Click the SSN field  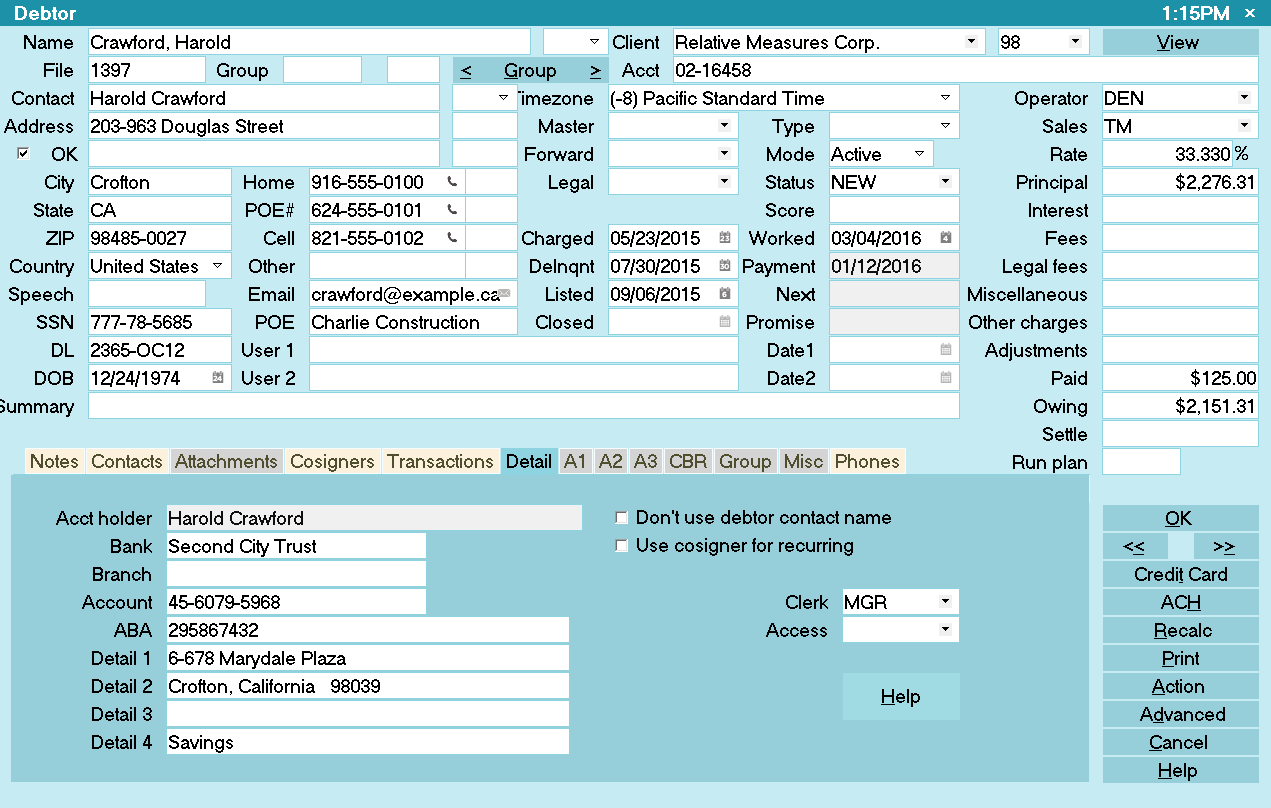click(x=160, y=322)
